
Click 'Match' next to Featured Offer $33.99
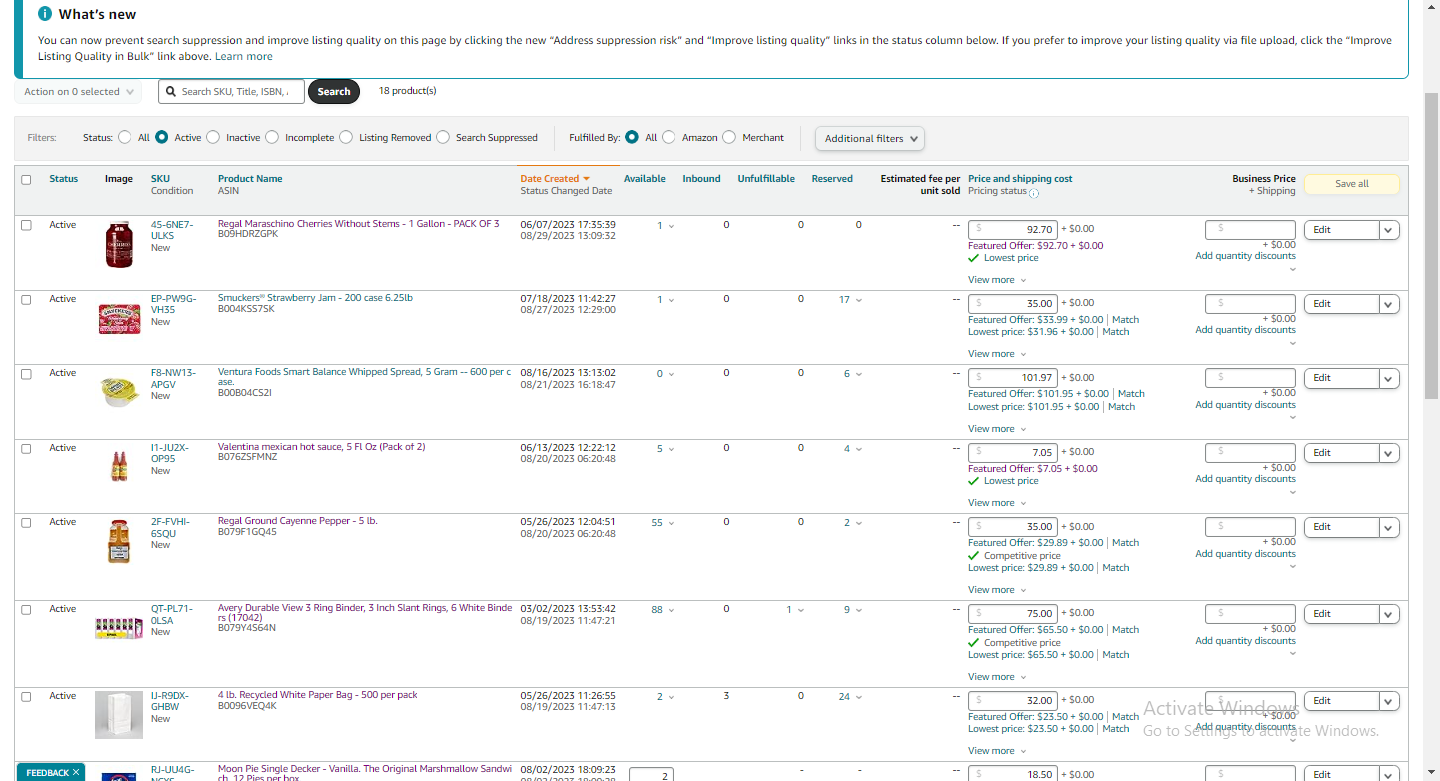tap(1125, 320)
